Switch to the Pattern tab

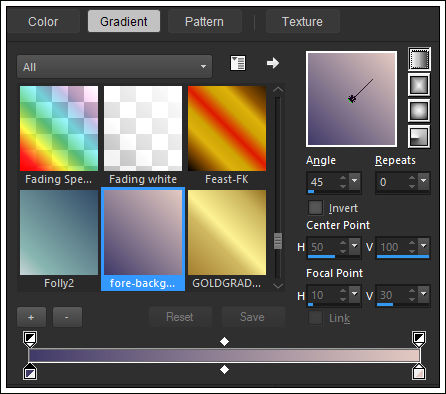pos(204,22)
